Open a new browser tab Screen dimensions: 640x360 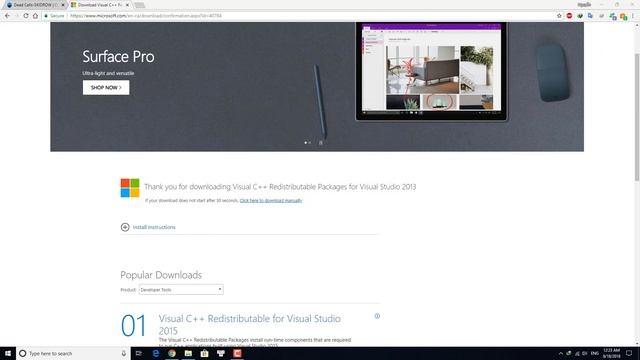coord(140,5)
